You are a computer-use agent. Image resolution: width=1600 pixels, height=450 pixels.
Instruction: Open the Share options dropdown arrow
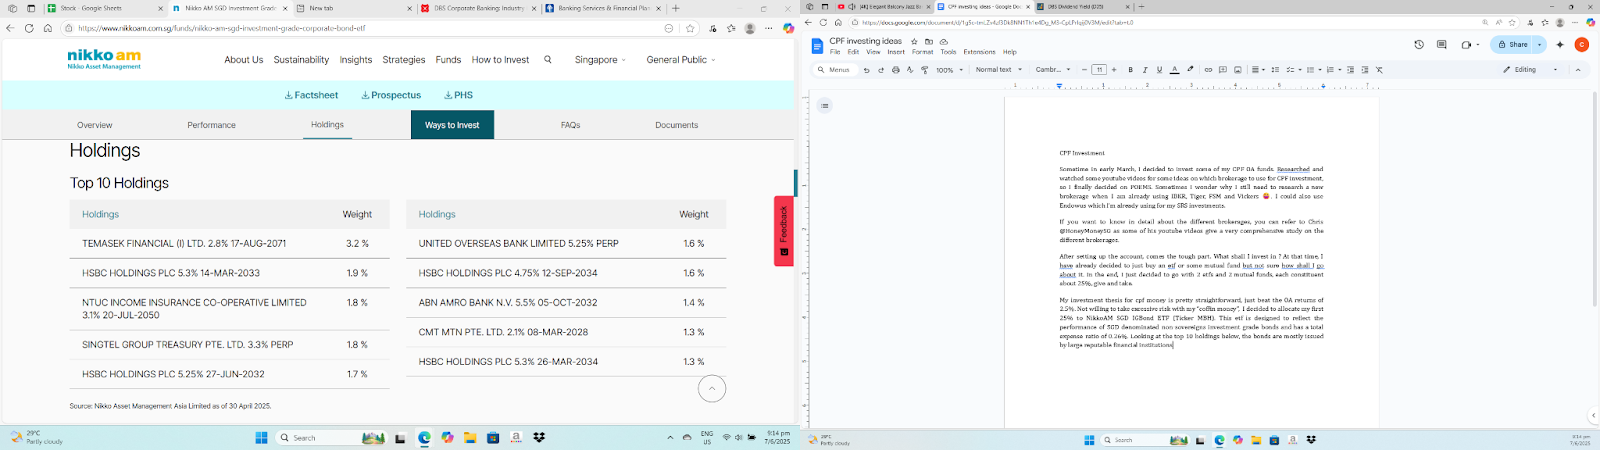tap(1540, 44)
